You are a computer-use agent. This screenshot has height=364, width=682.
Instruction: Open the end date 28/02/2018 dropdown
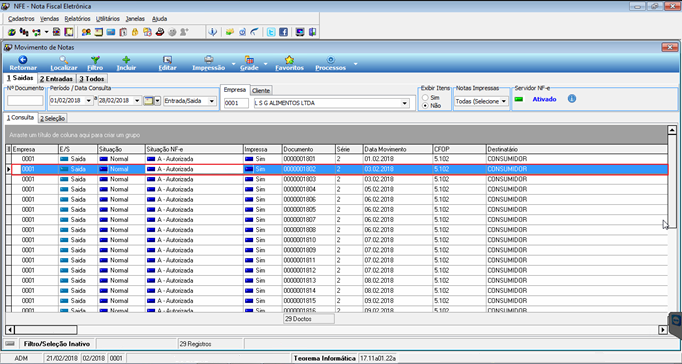(x=137, y=101)
